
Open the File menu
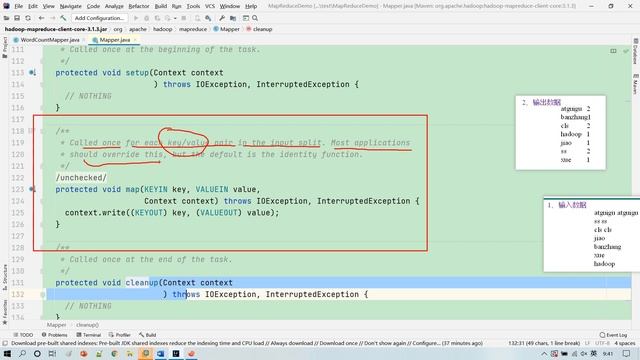18,6
